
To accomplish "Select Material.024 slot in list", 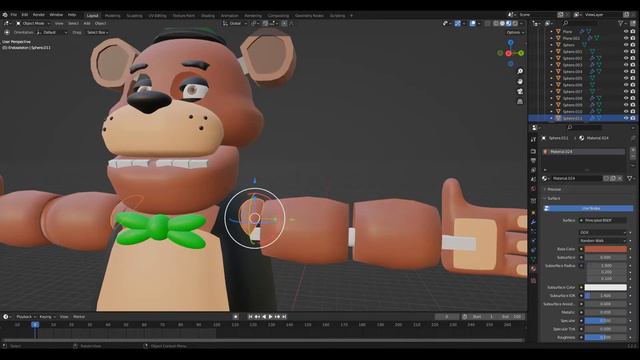I will coord(583,152).
